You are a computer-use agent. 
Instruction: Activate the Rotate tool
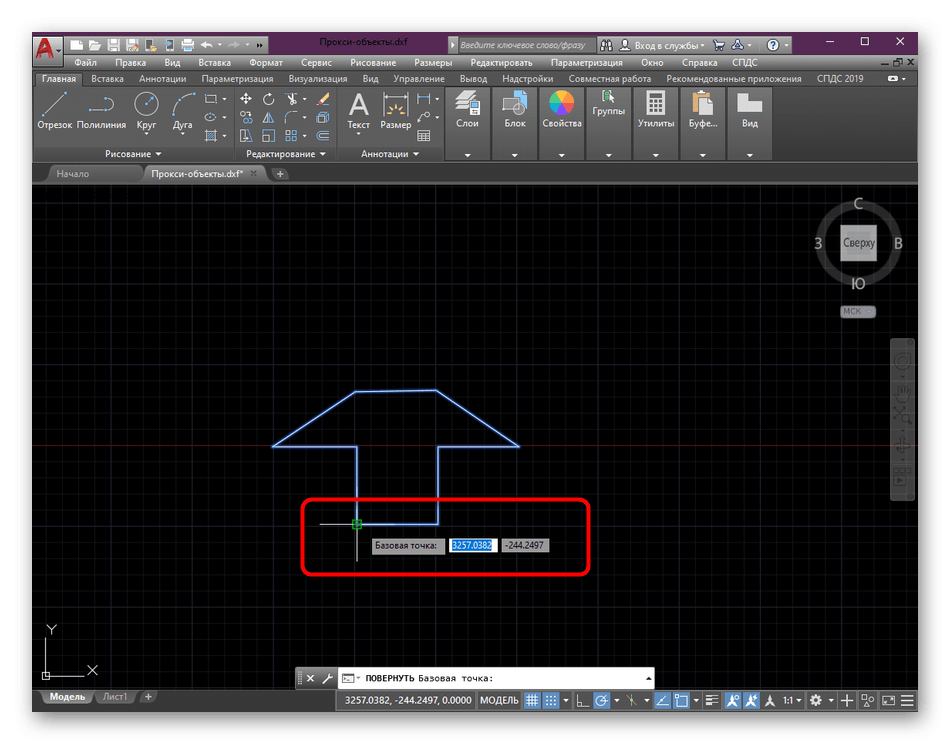pyautogui.click(x=268, y=99)
